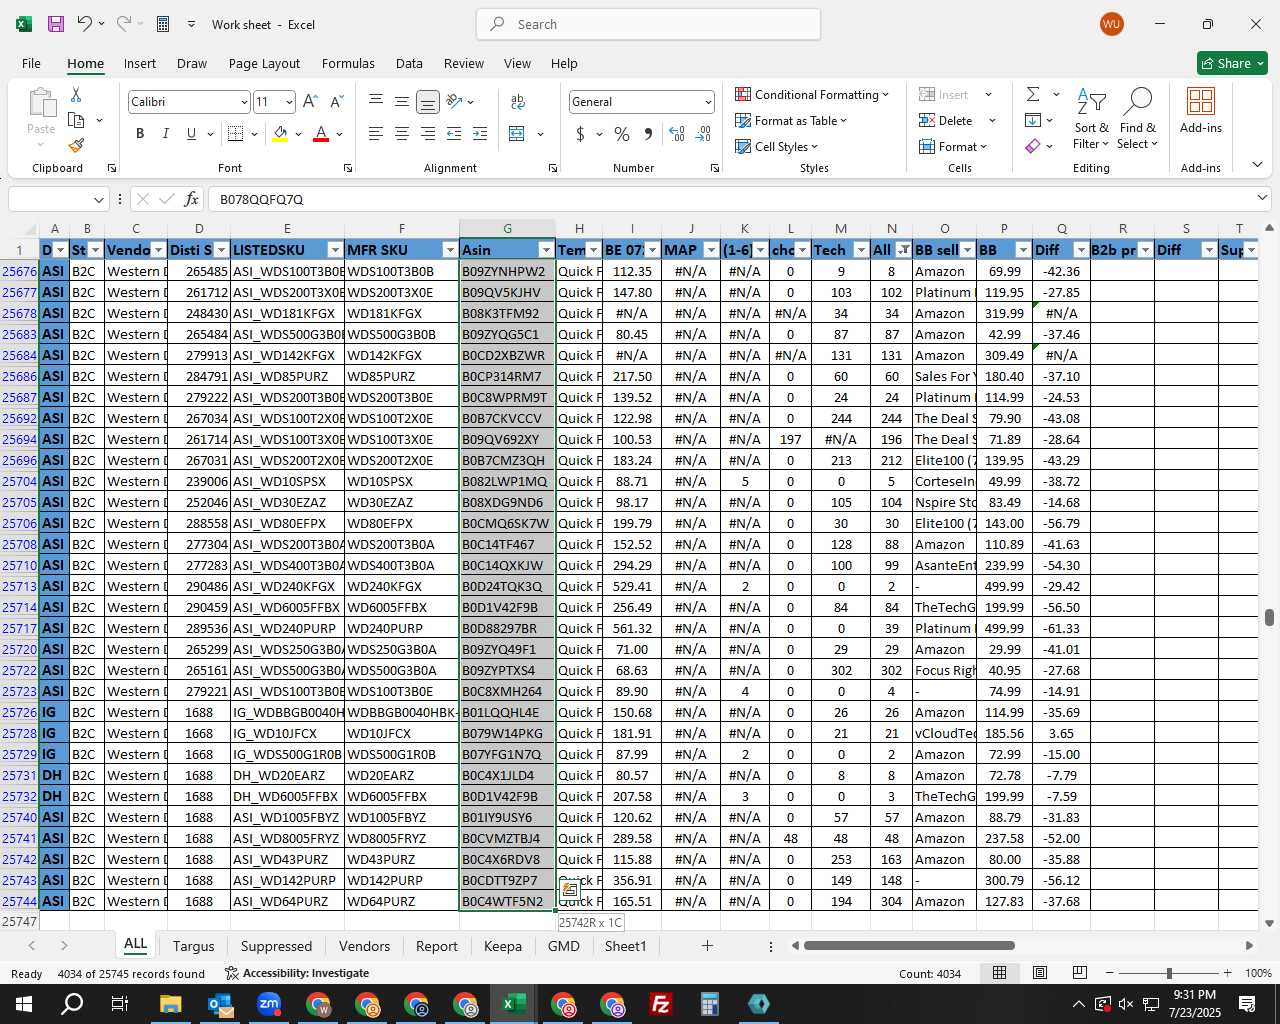Expand Conditional Formatting menu
1280x1024 pixels.
tap(812, 94)
